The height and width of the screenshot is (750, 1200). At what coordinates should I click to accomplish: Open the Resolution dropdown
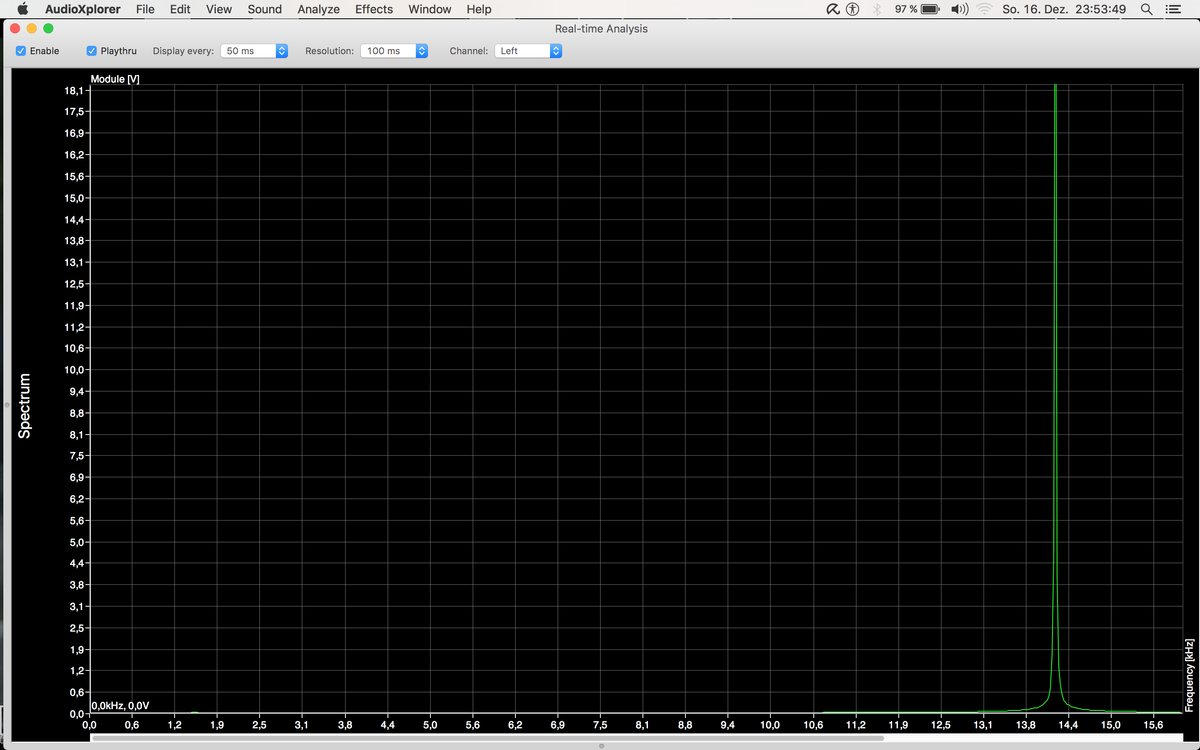point(395,51)
